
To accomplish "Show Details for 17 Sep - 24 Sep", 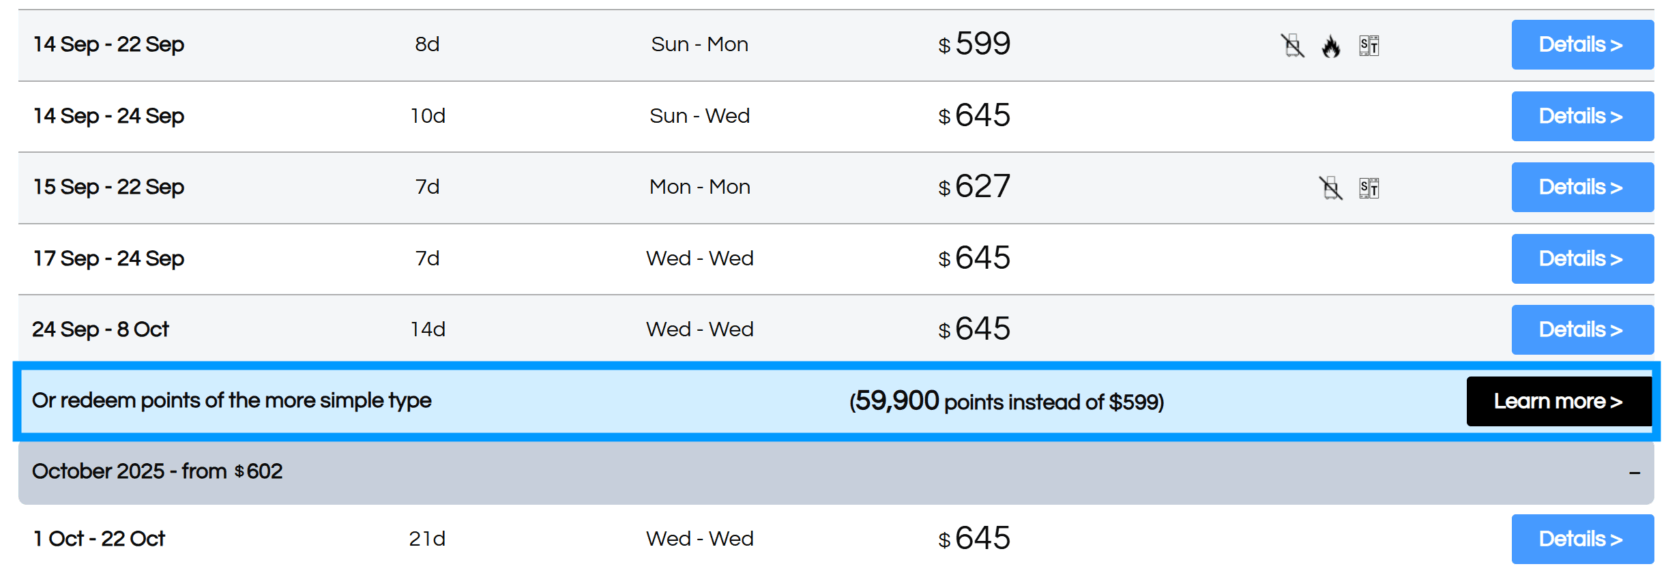I will (x=1582, y=259).
